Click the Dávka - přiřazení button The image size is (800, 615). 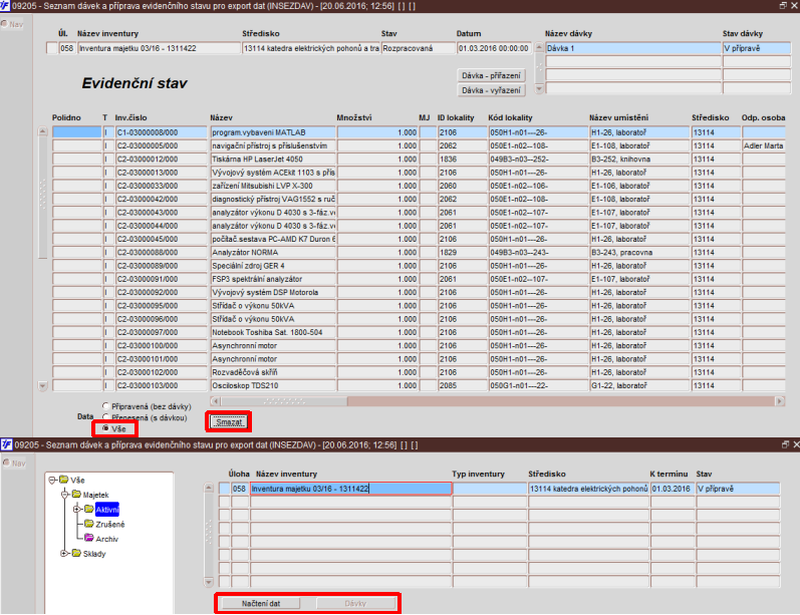[491, 76]
